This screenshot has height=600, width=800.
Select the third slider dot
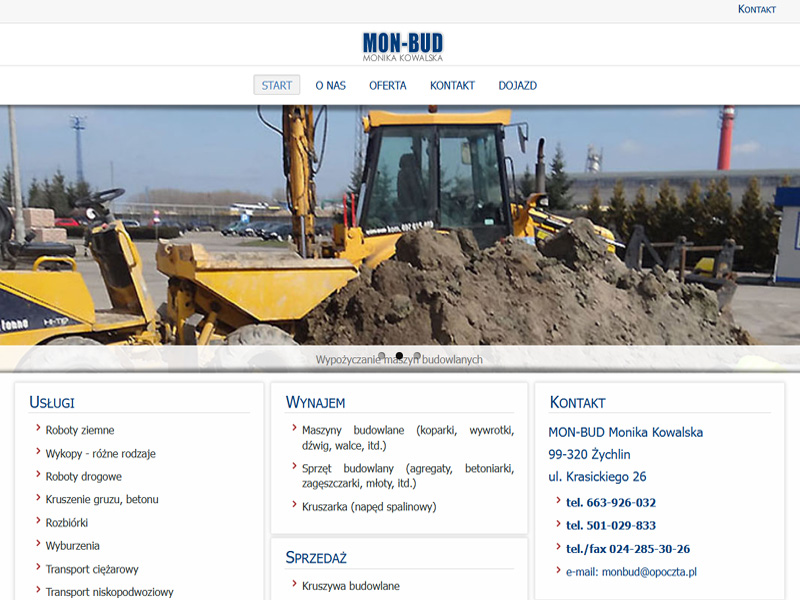coord(417,356)
